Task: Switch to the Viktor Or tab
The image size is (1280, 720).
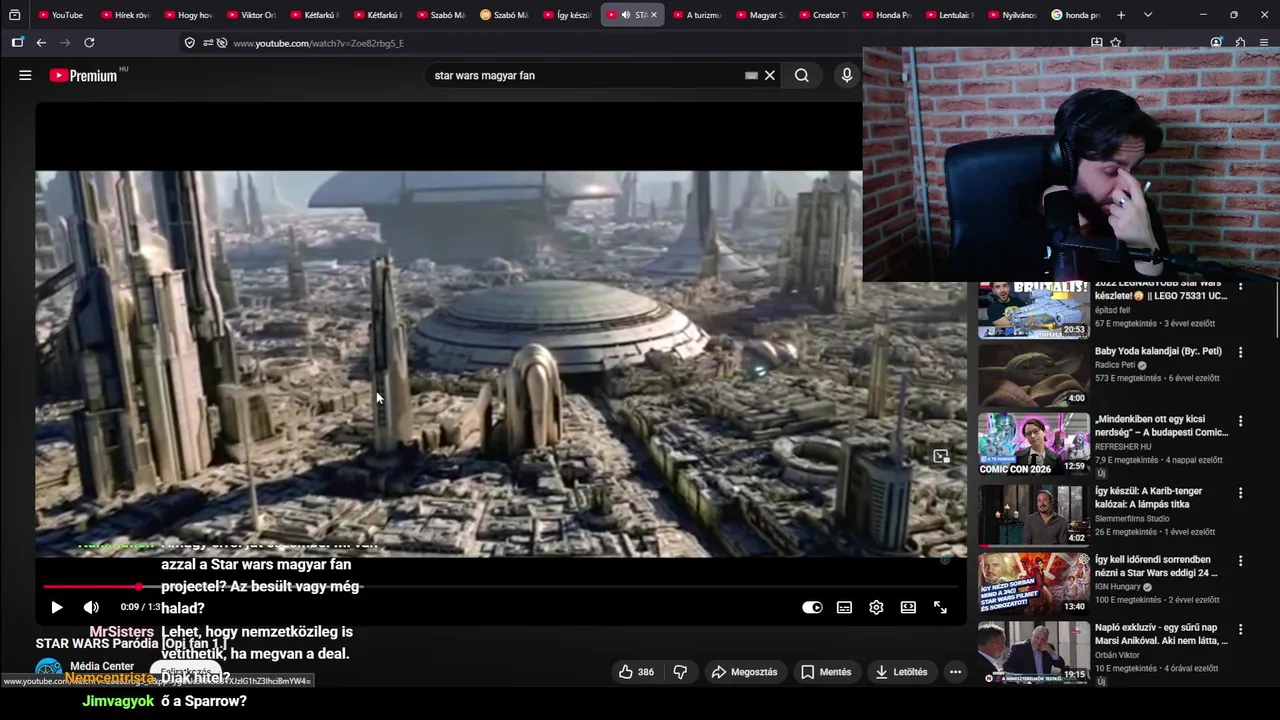Action: click(x=250, y=15)
